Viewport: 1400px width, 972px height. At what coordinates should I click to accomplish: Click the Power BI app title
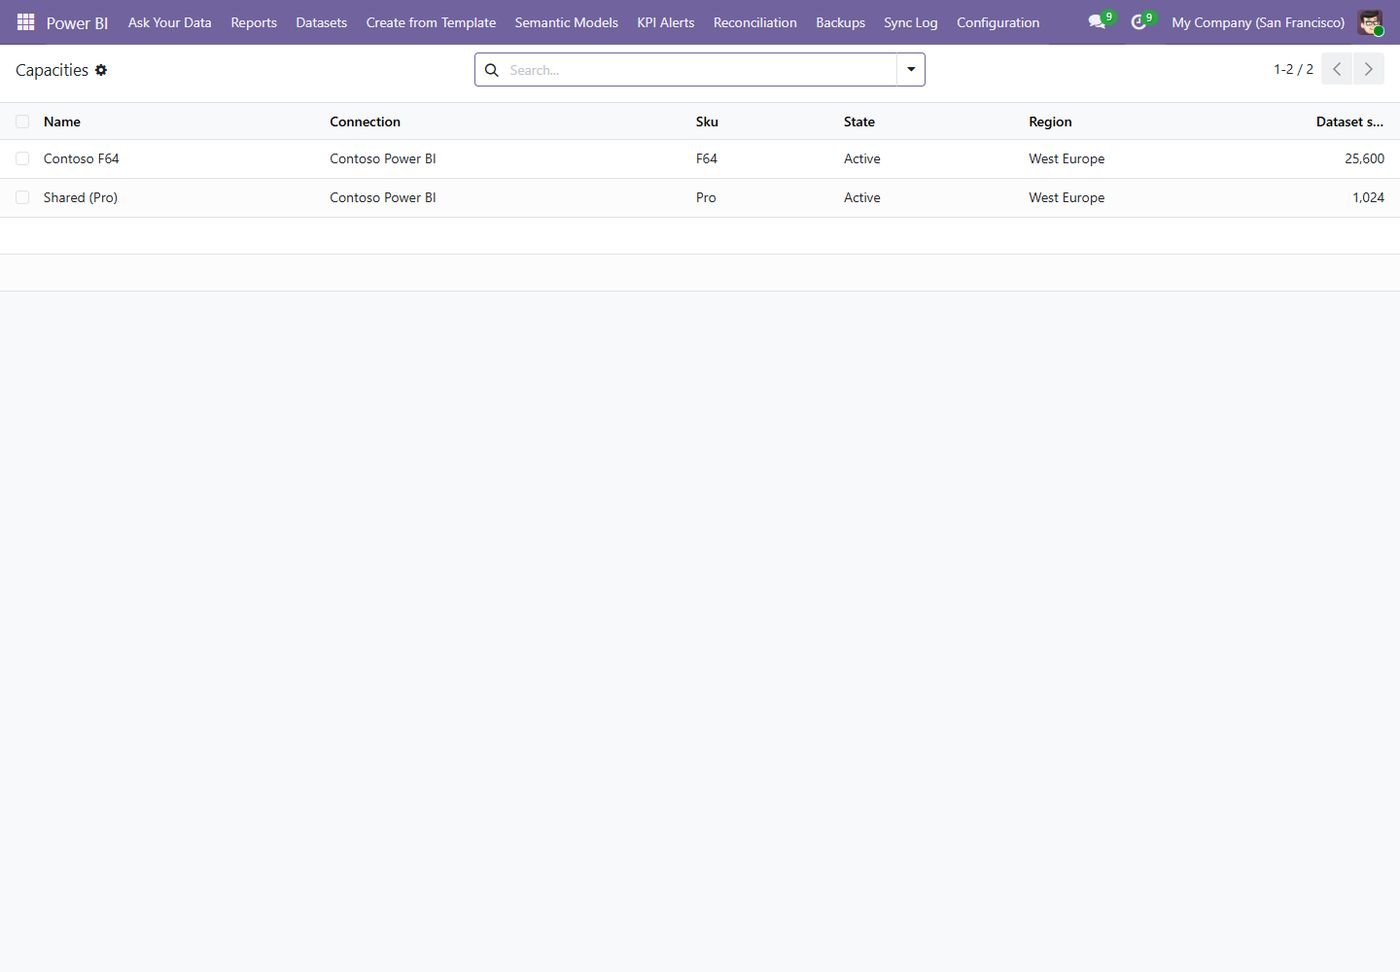click(x=77, y=23)
